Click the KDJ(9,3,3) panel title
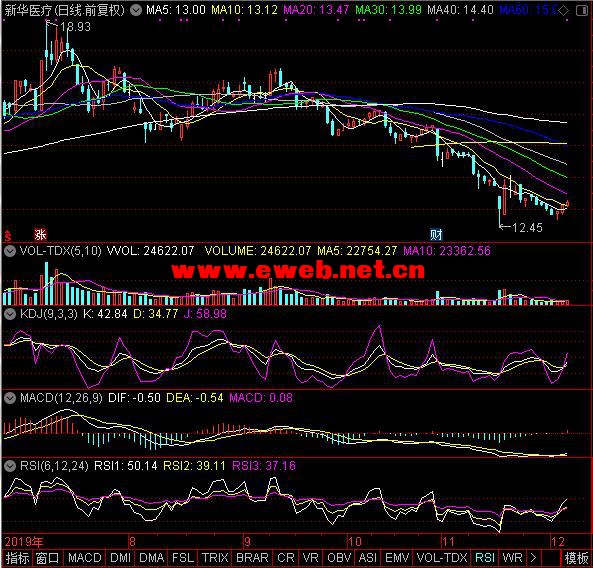The width and height of the screenshot is (593, 568). pyautogui.click(x=48, y=314)
